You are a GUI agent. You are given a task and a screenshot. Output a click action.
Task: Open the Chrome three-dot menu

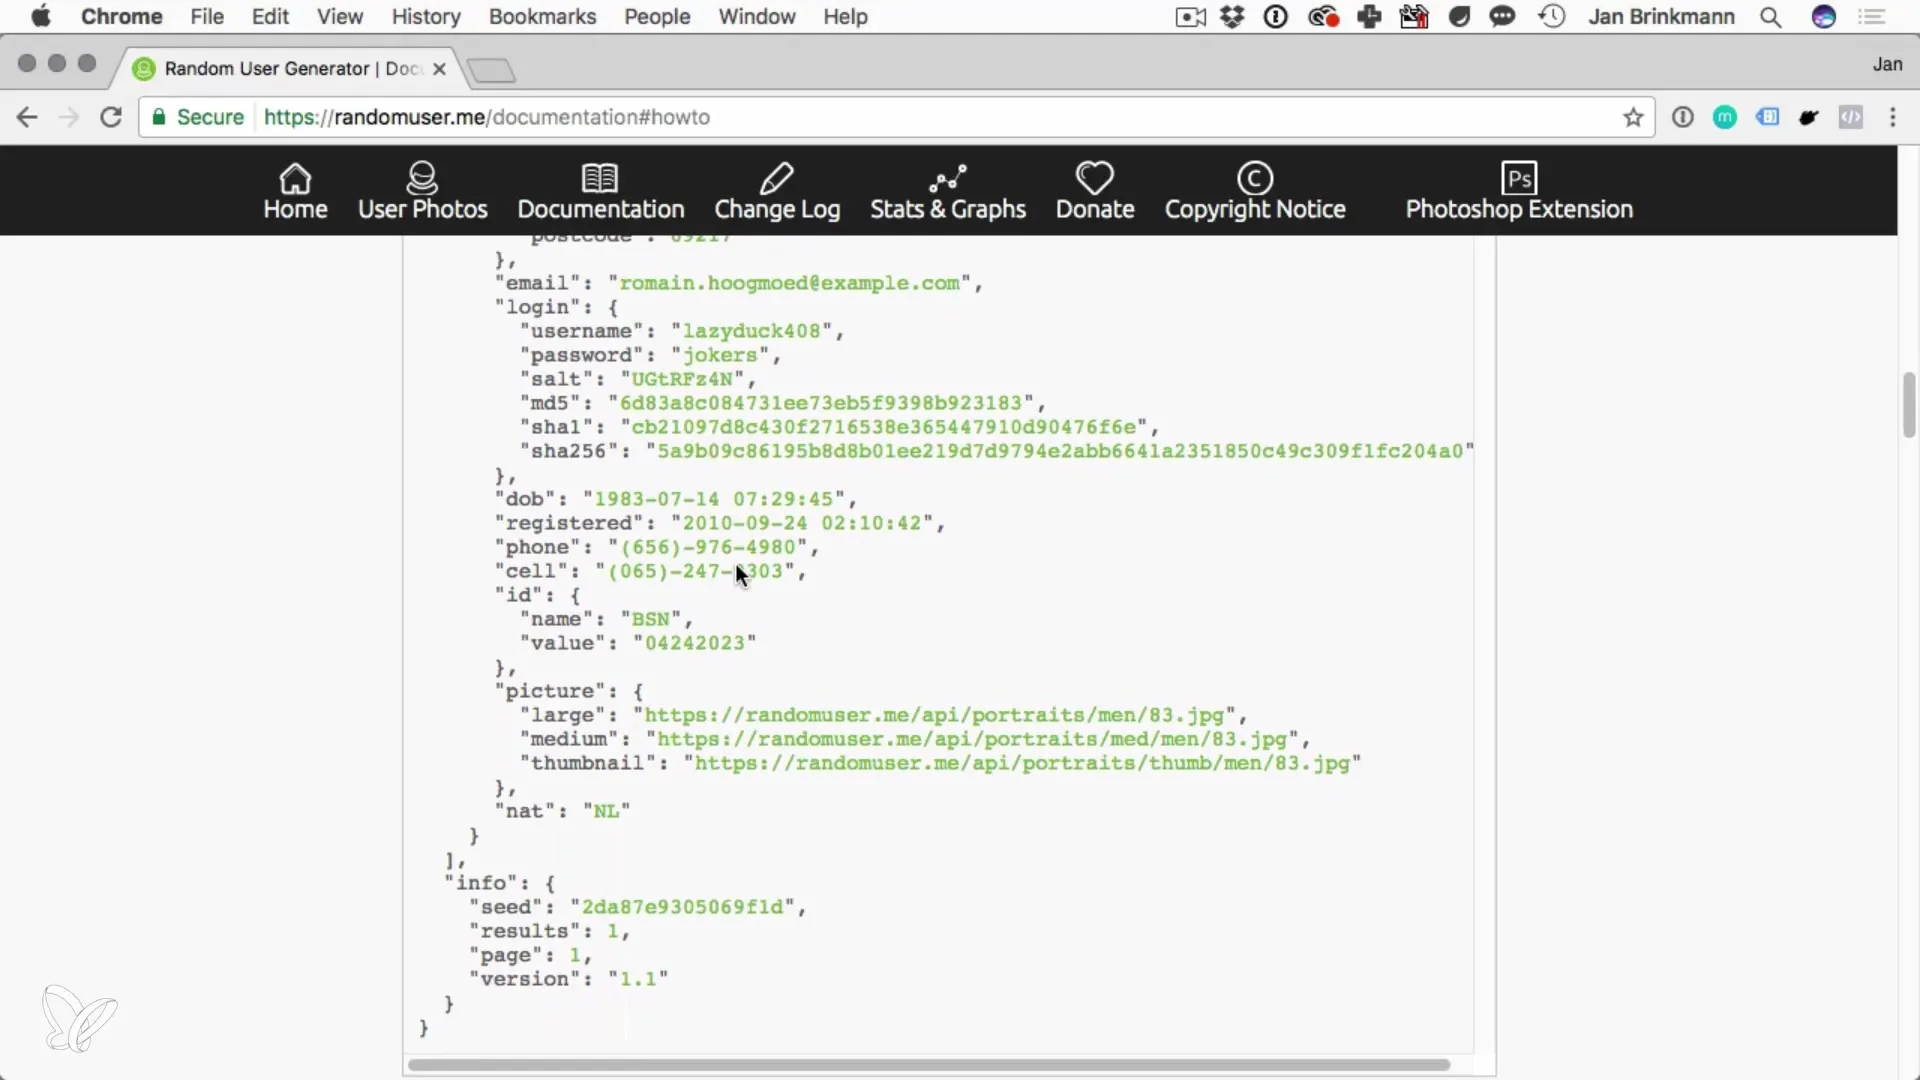click(x=1893, y=117)
